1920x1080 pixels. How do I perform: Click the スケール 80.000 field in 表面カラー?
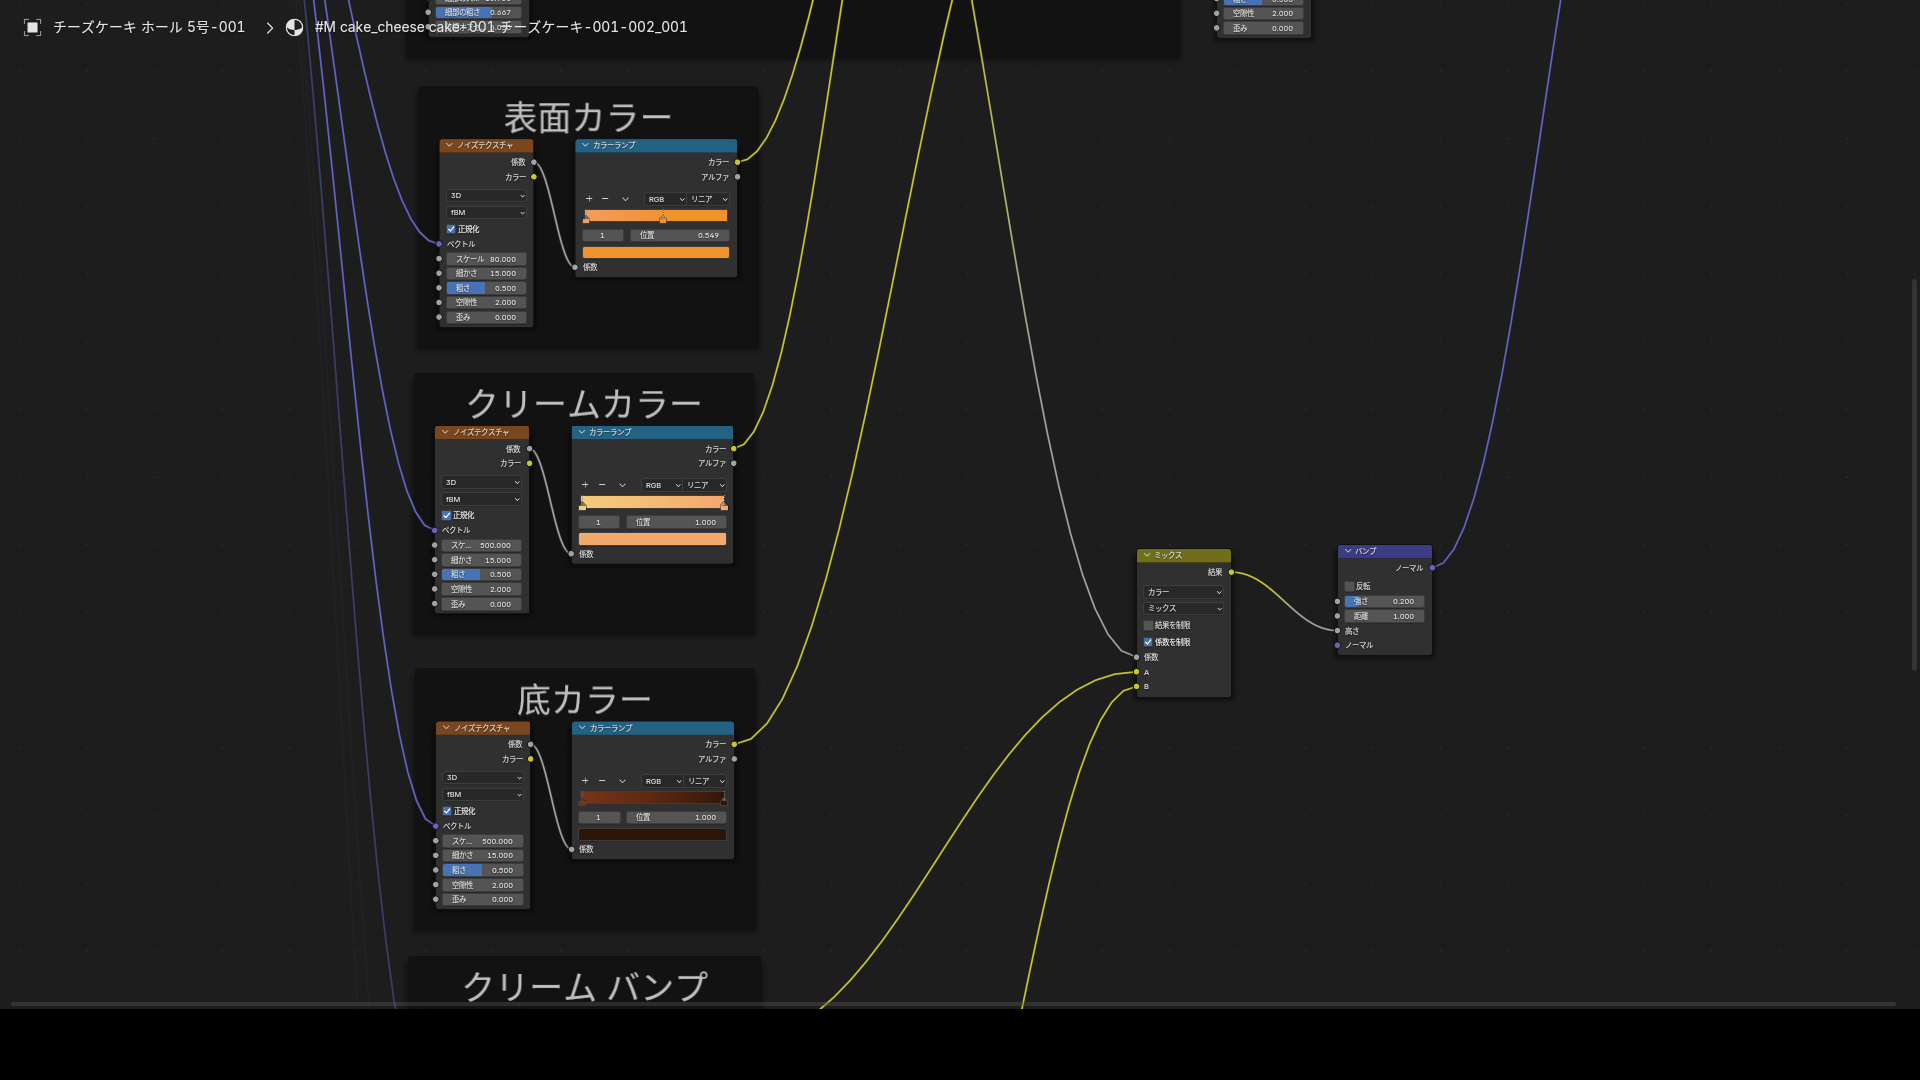486,259
